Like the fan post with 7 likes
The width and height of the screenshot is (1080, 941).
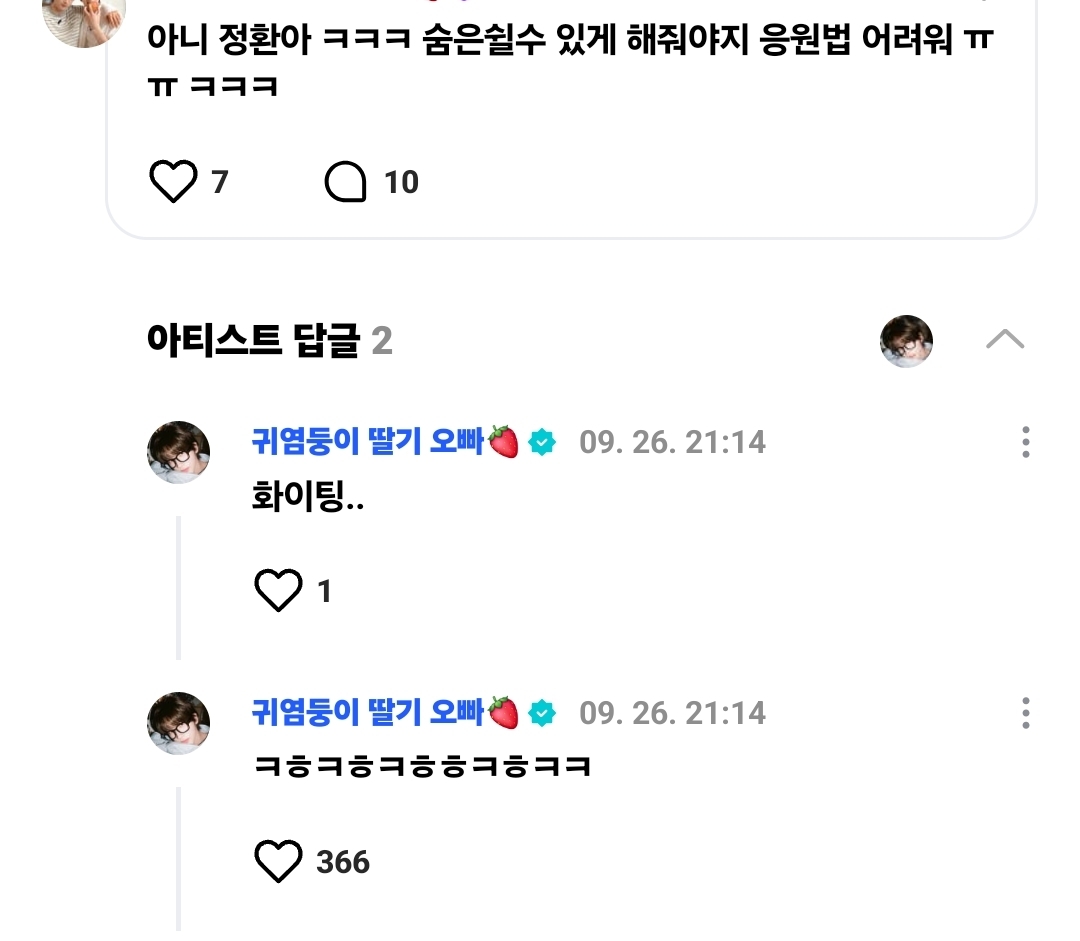point(174,183)
